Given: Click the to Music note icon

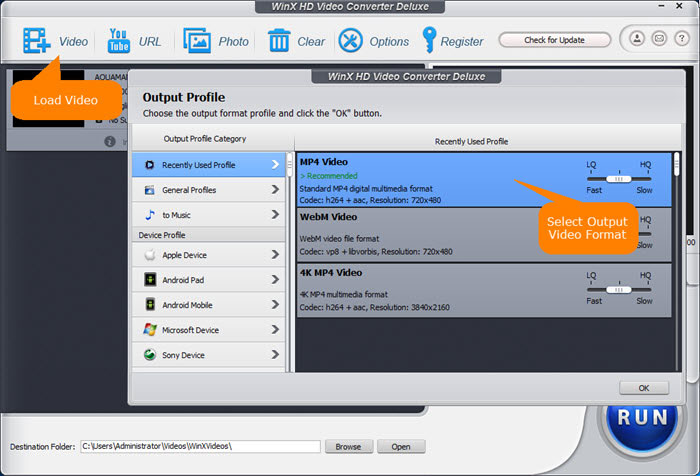Looking at the screenshot, I should tap(150, 215).
